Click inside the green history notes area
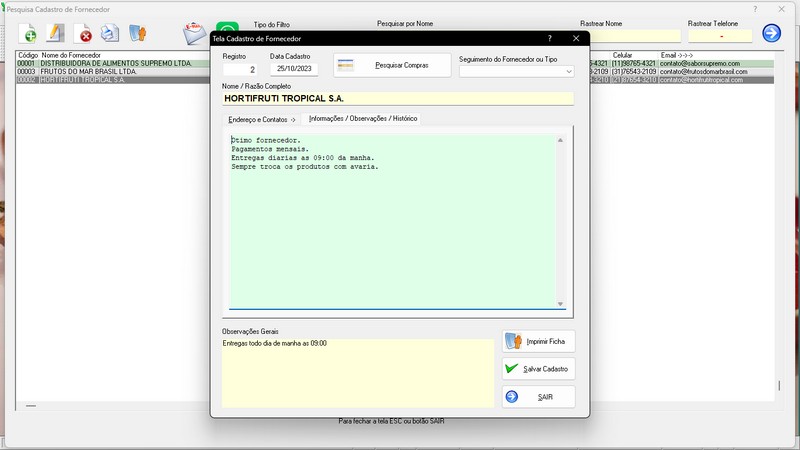The height and width of the screenshot is (450, 800). click(392, 222)
